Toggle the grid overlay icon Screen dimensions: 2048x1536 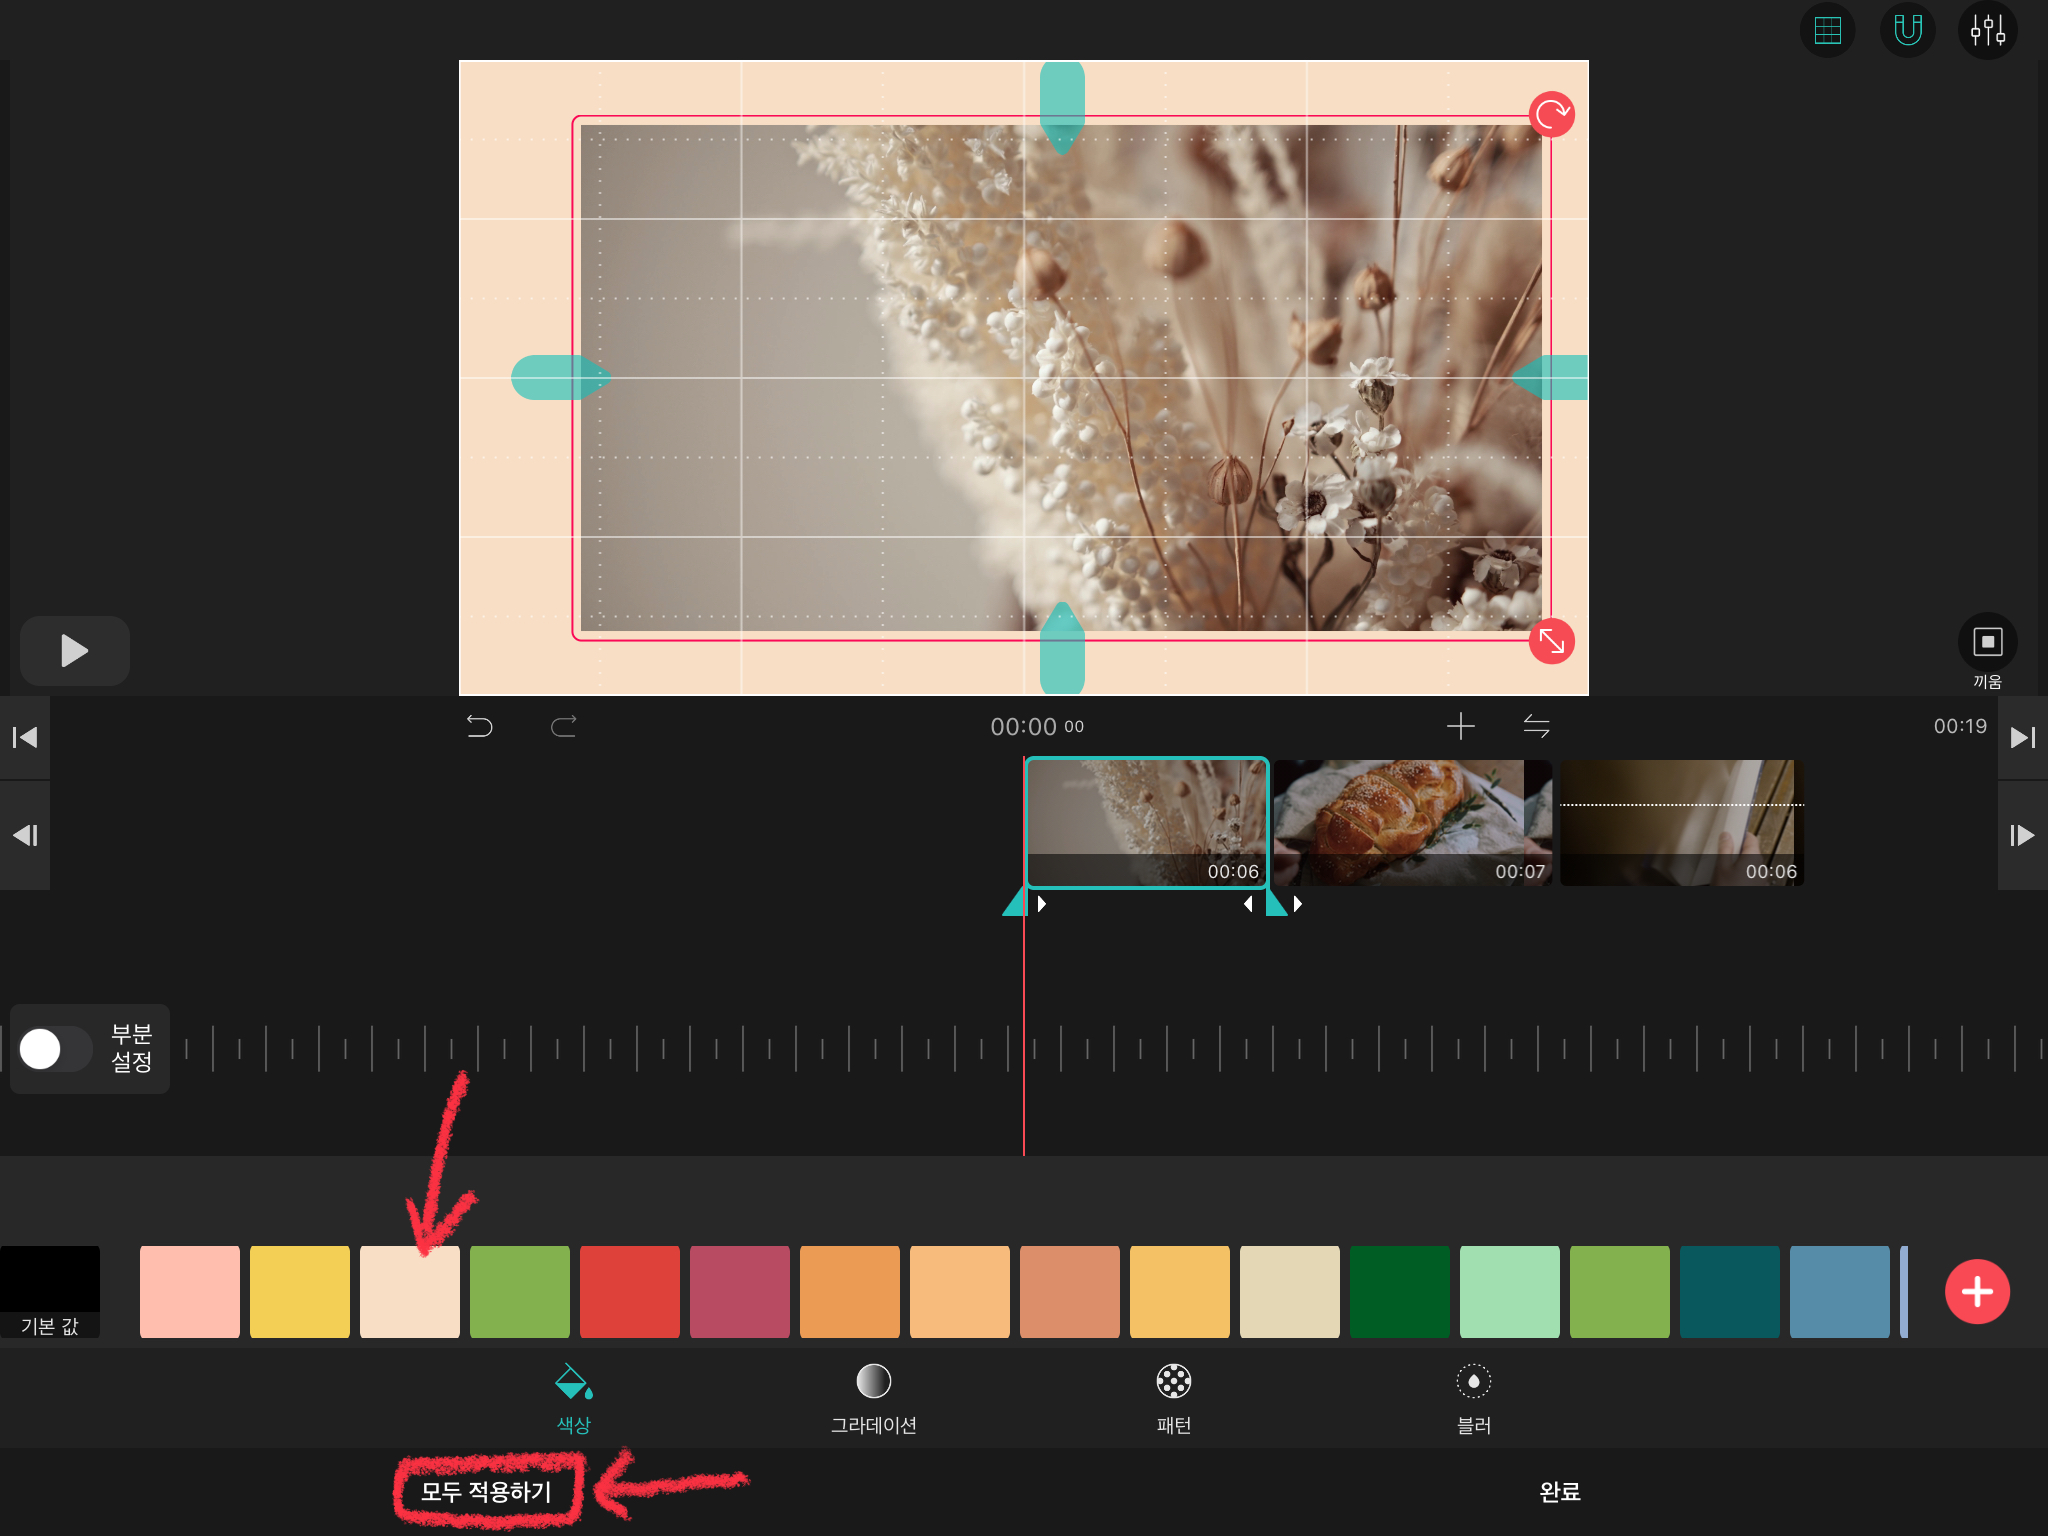(x=1827, y=31)
